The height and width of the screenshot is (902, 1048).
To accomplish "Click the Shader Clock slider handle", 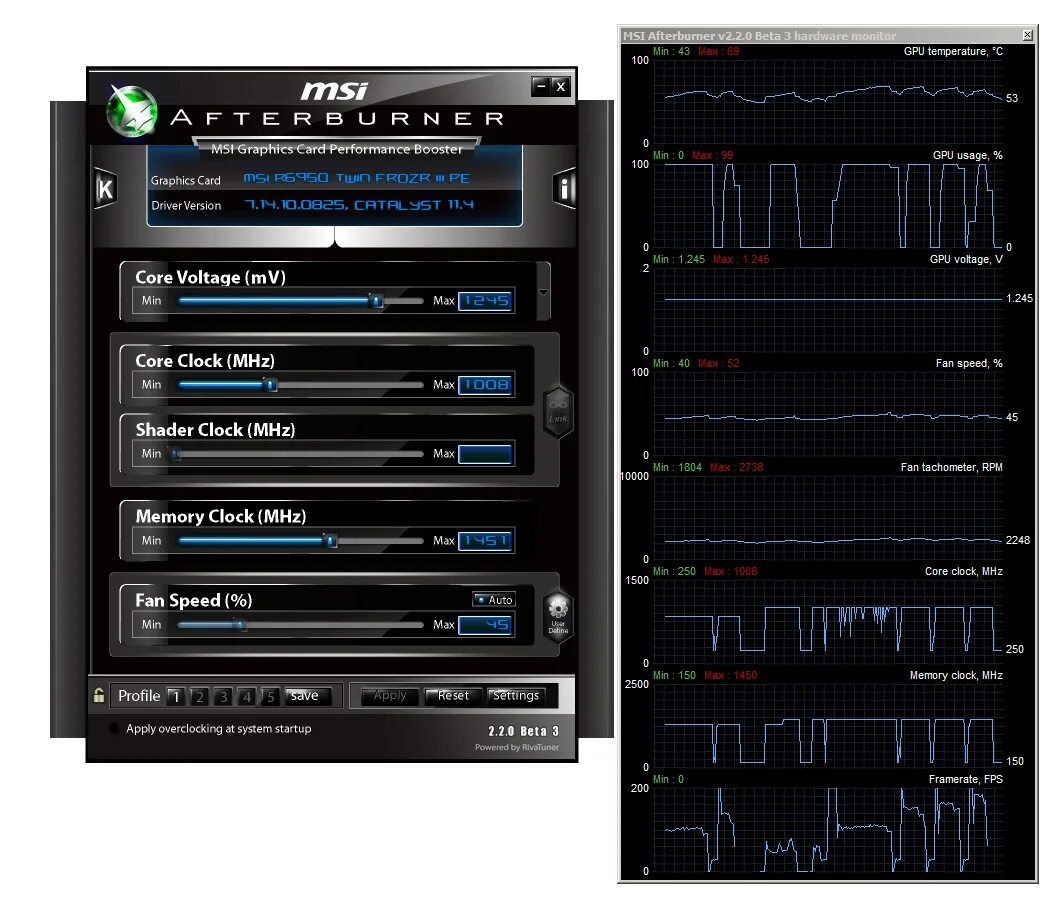I will pyautogui.click(x=176, y=454).
